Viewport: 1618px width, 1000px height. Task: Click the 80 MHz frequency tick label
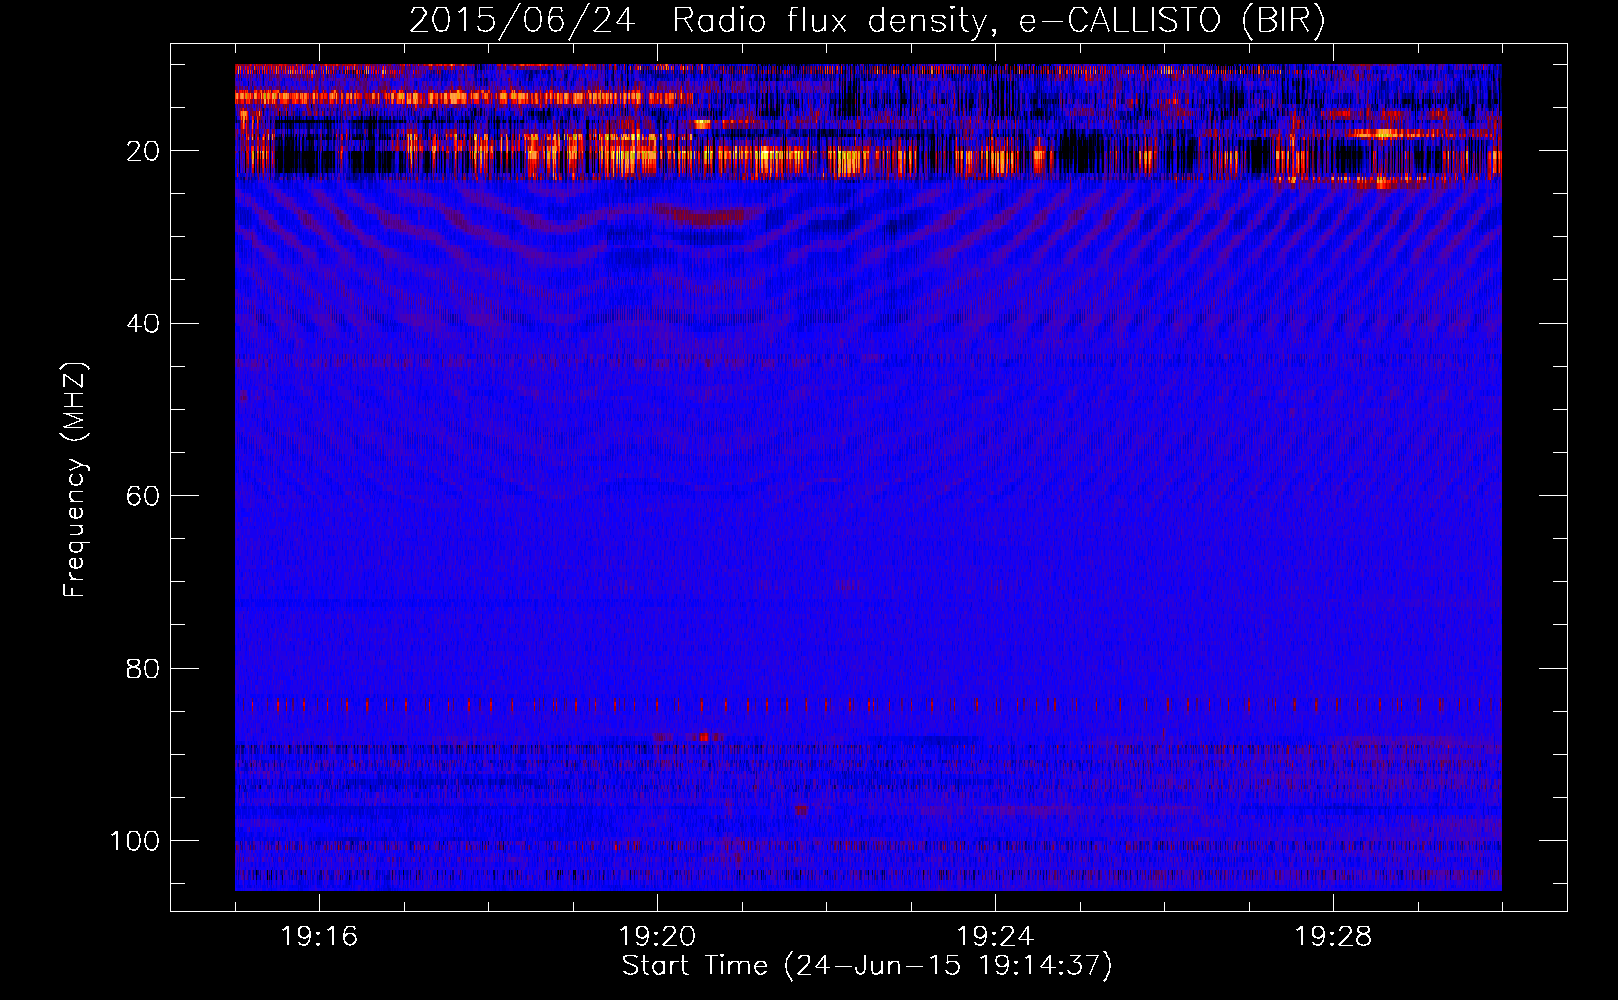tap(143, 669)
